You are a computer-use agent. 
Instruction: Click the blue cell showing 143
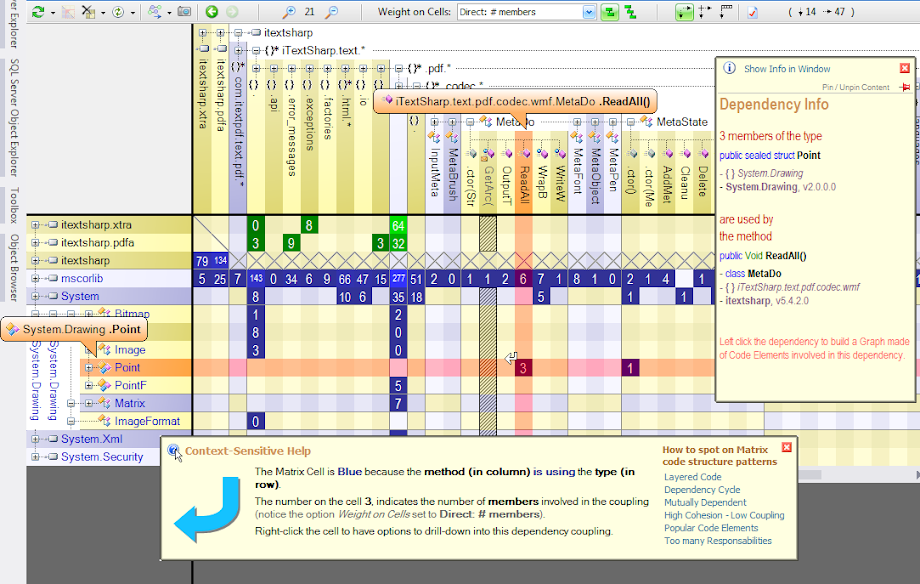(x=256, y=279)
